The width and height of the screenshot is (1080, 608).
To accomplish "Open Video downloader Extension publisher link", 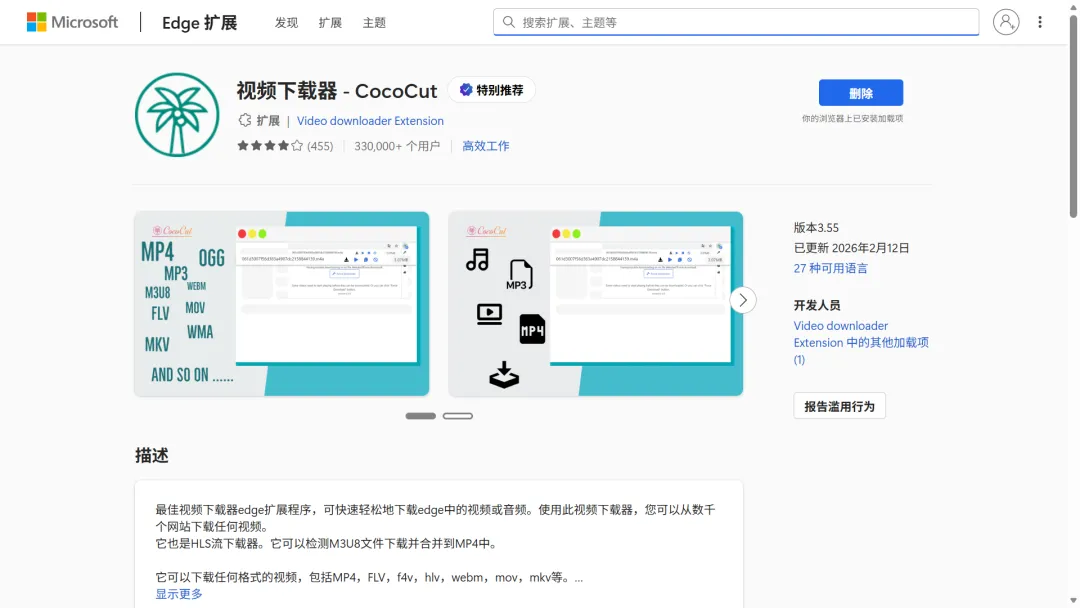I will [x=370, y=120].
